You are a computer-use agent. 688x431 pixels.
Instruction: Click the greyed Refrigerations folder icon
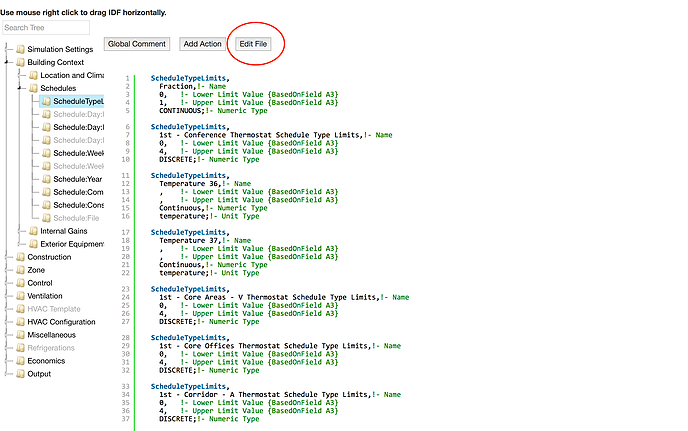tap(20, 348)
